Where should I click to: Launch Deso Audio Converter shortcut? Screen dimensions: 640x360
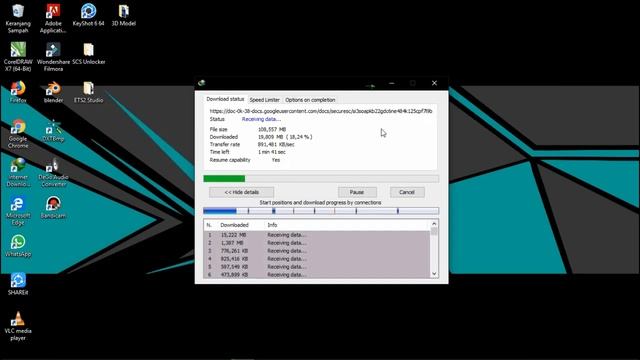(x=53, y=172)
